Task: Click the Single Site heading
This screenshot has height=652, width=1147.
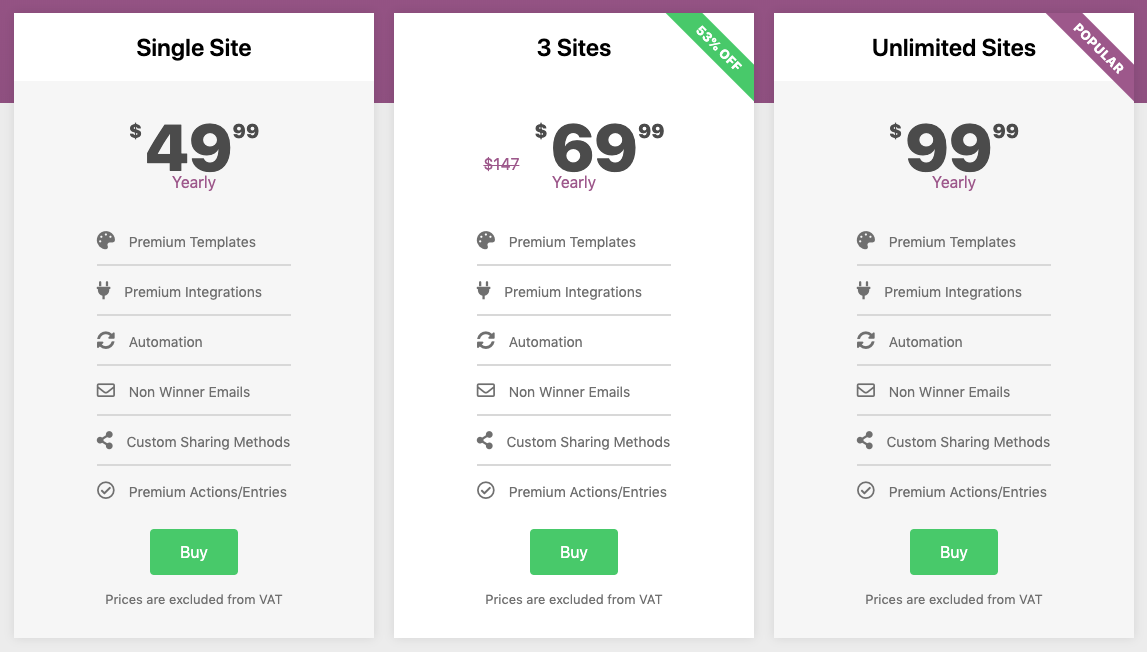Action: coord(194,48)
